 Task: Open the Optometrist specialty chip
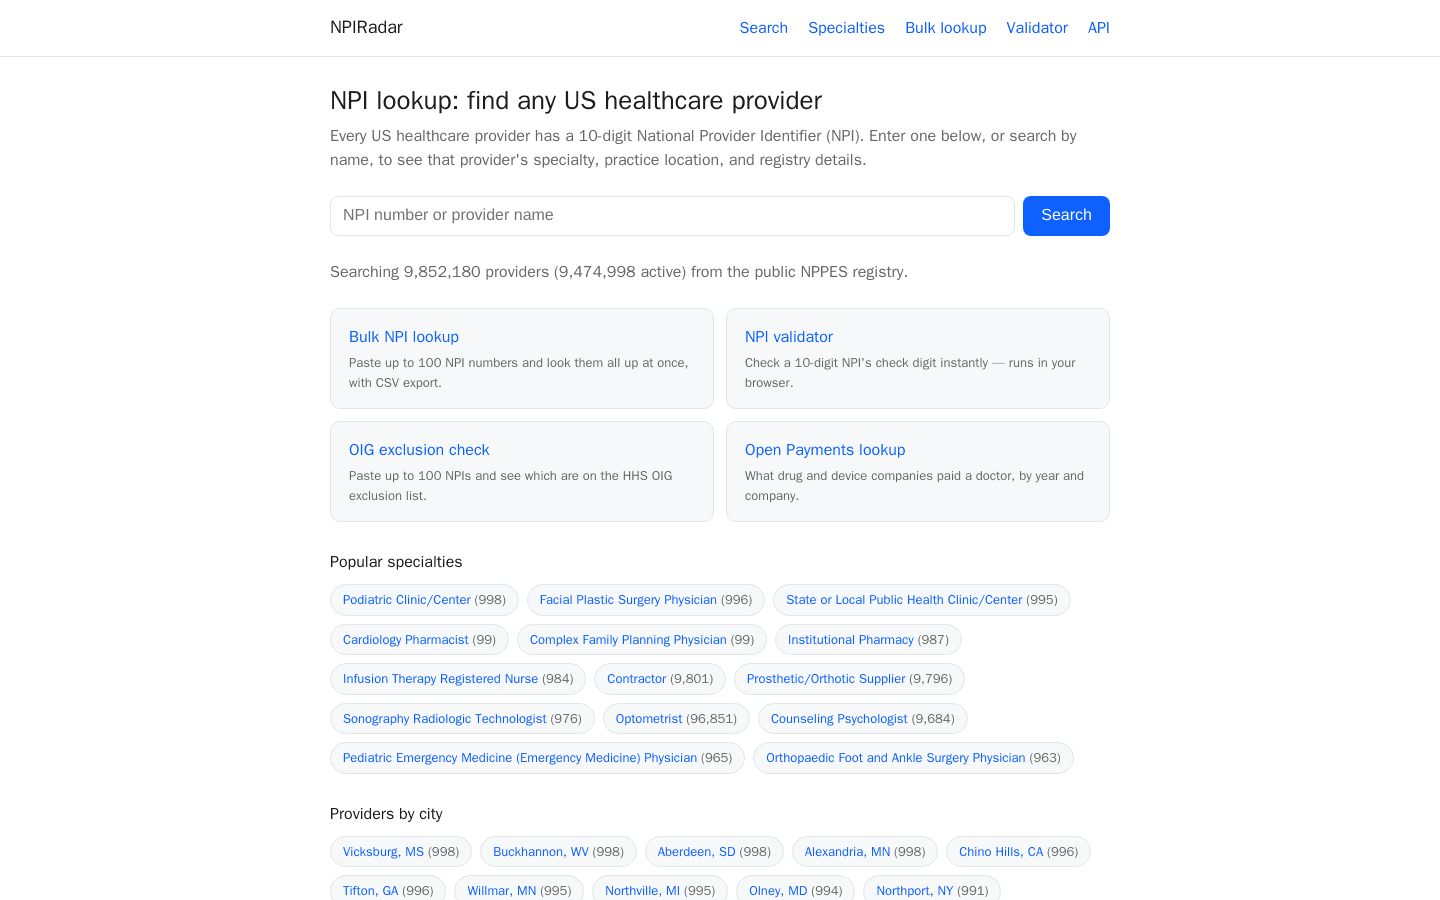click(x=676, y=719)
